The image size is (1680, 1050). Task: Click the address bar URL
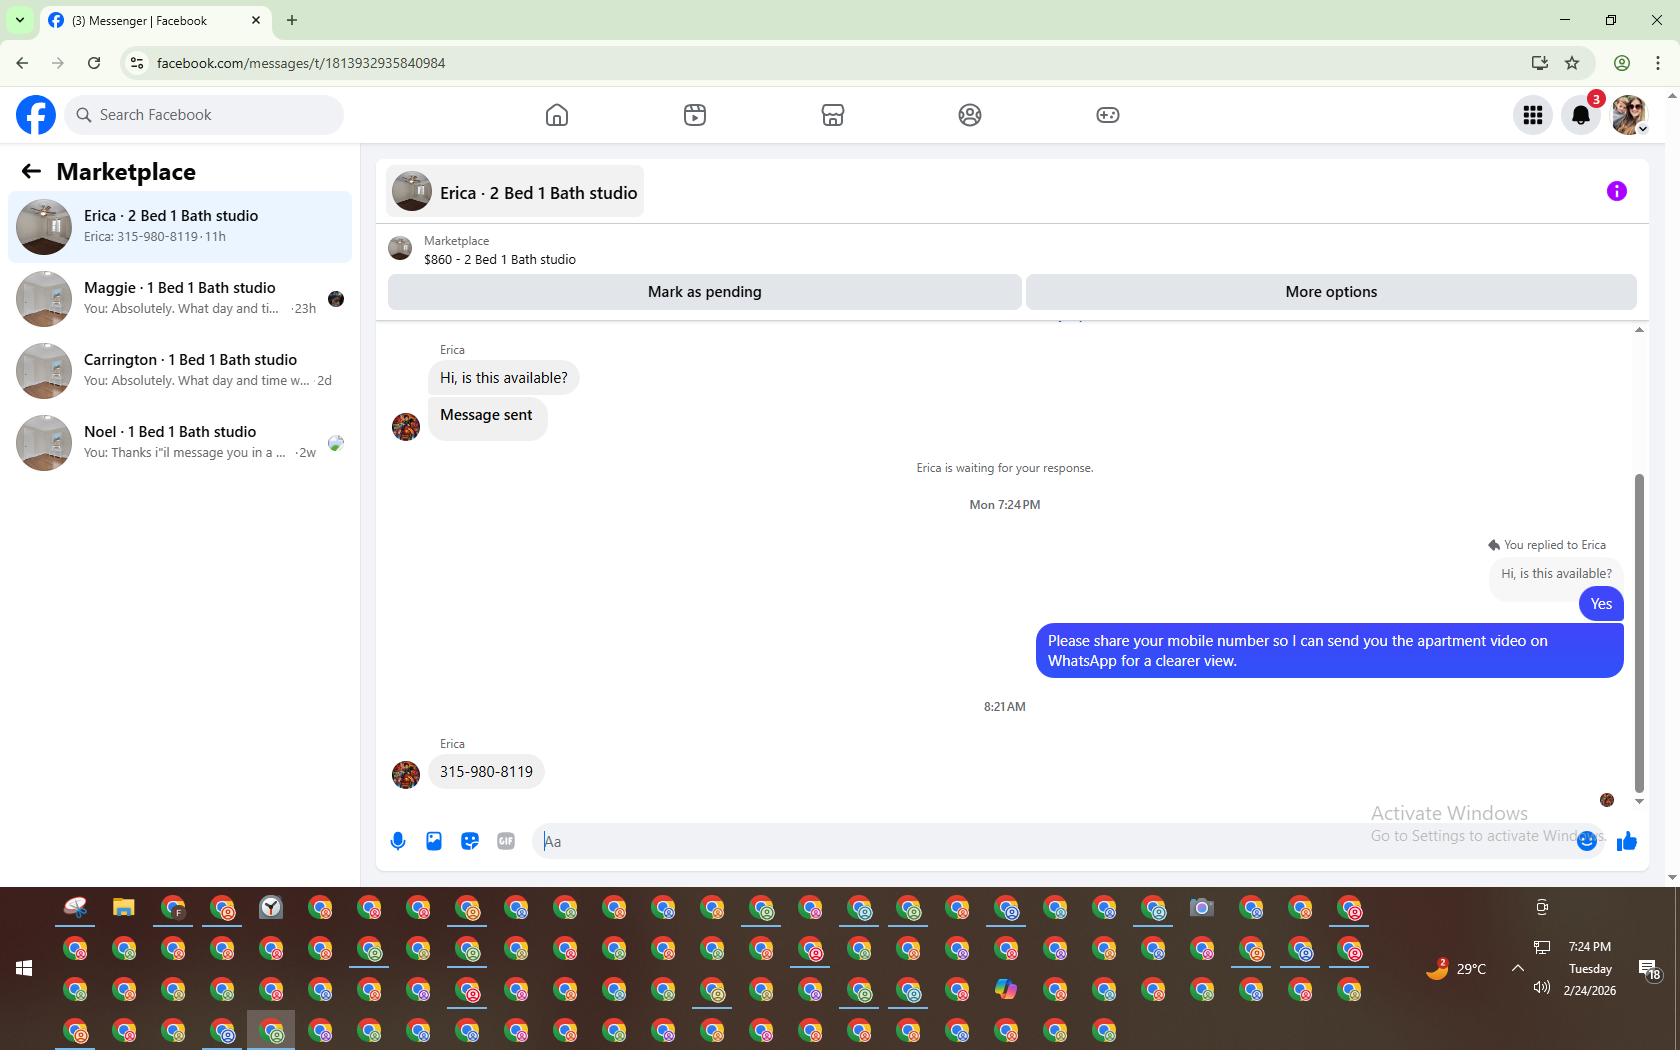(301, 63)
